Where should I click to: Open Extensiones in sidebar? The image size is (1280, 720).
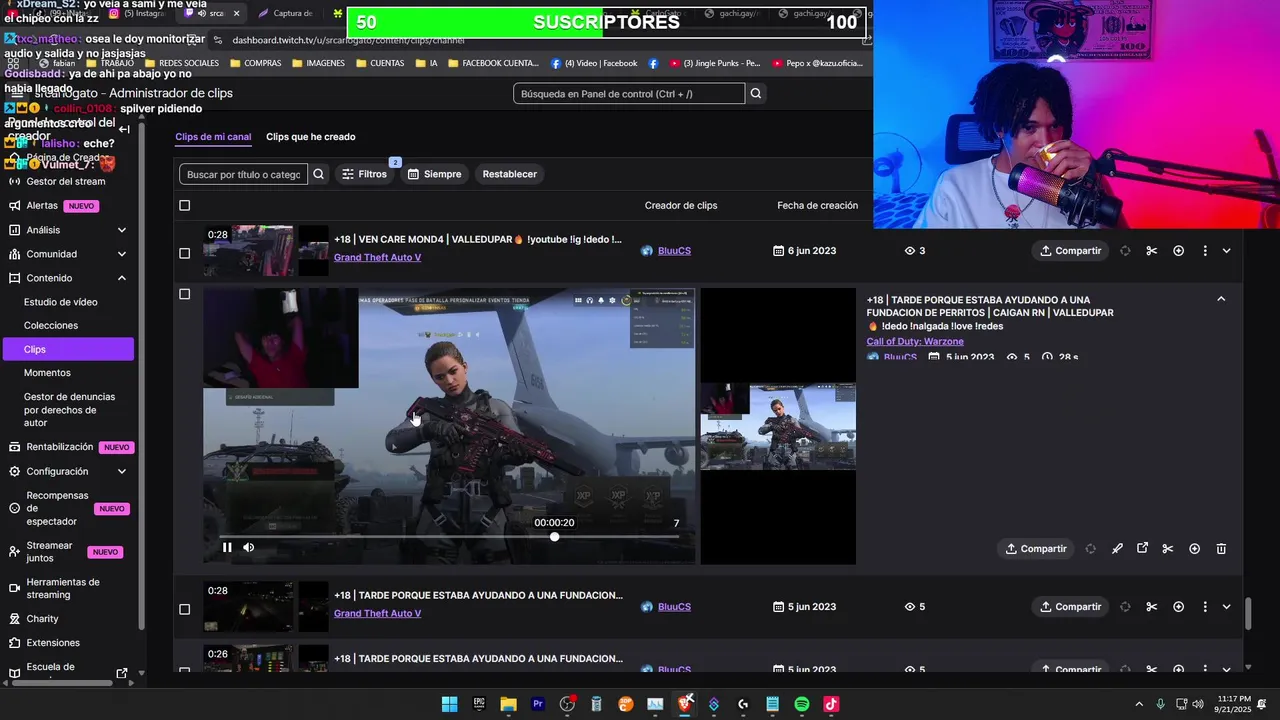click(53, 643)
